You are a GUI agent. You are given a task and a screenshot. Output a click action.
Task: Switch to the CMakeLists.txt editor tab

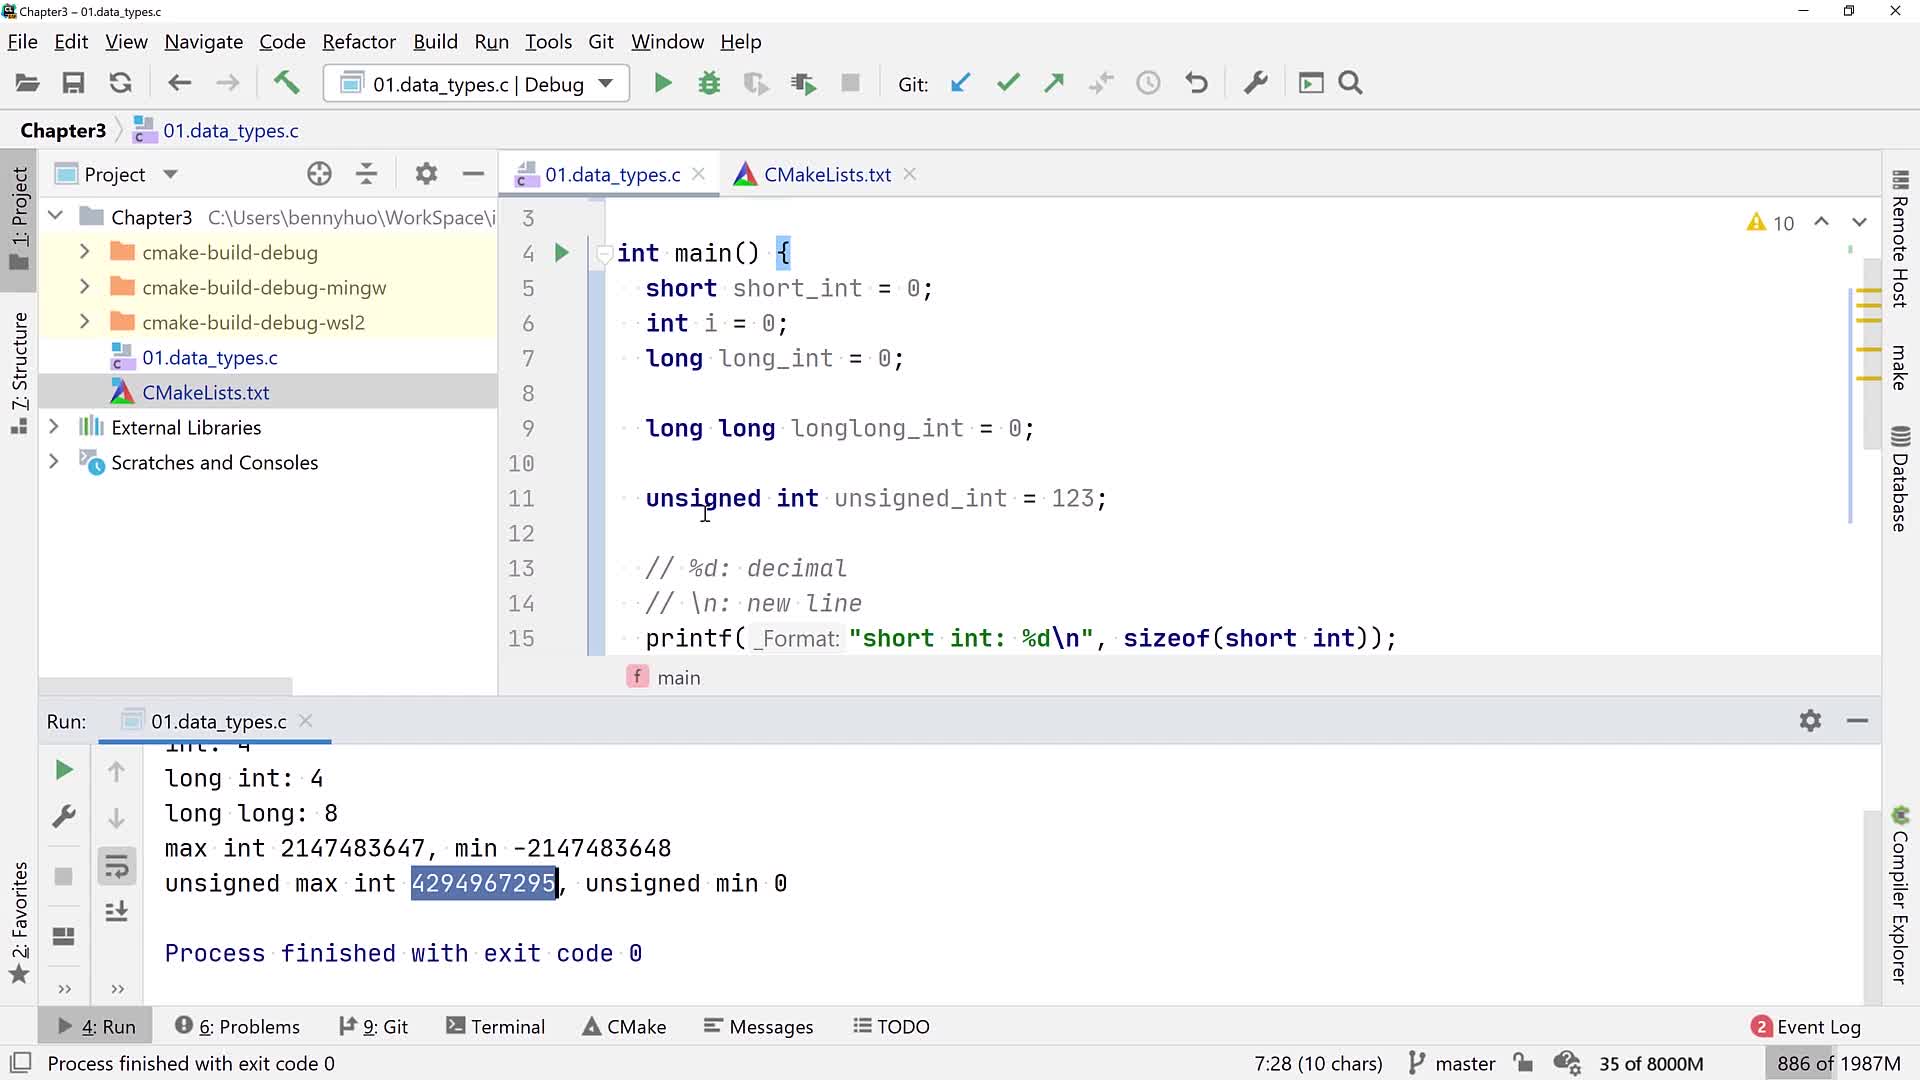pos(826,174)
